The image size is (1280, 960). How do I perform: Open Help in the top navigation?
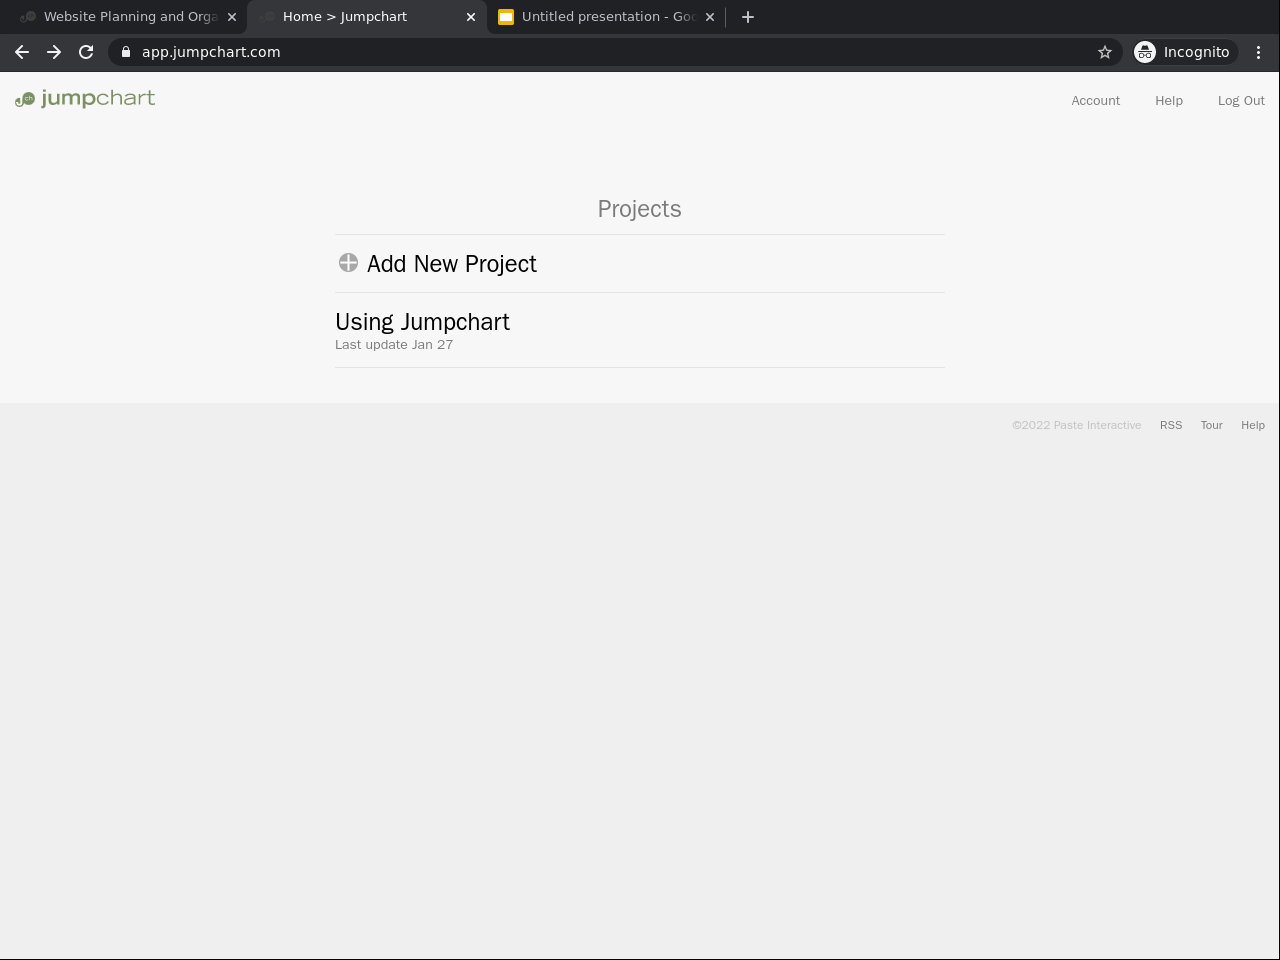(x=1169, y=101)
